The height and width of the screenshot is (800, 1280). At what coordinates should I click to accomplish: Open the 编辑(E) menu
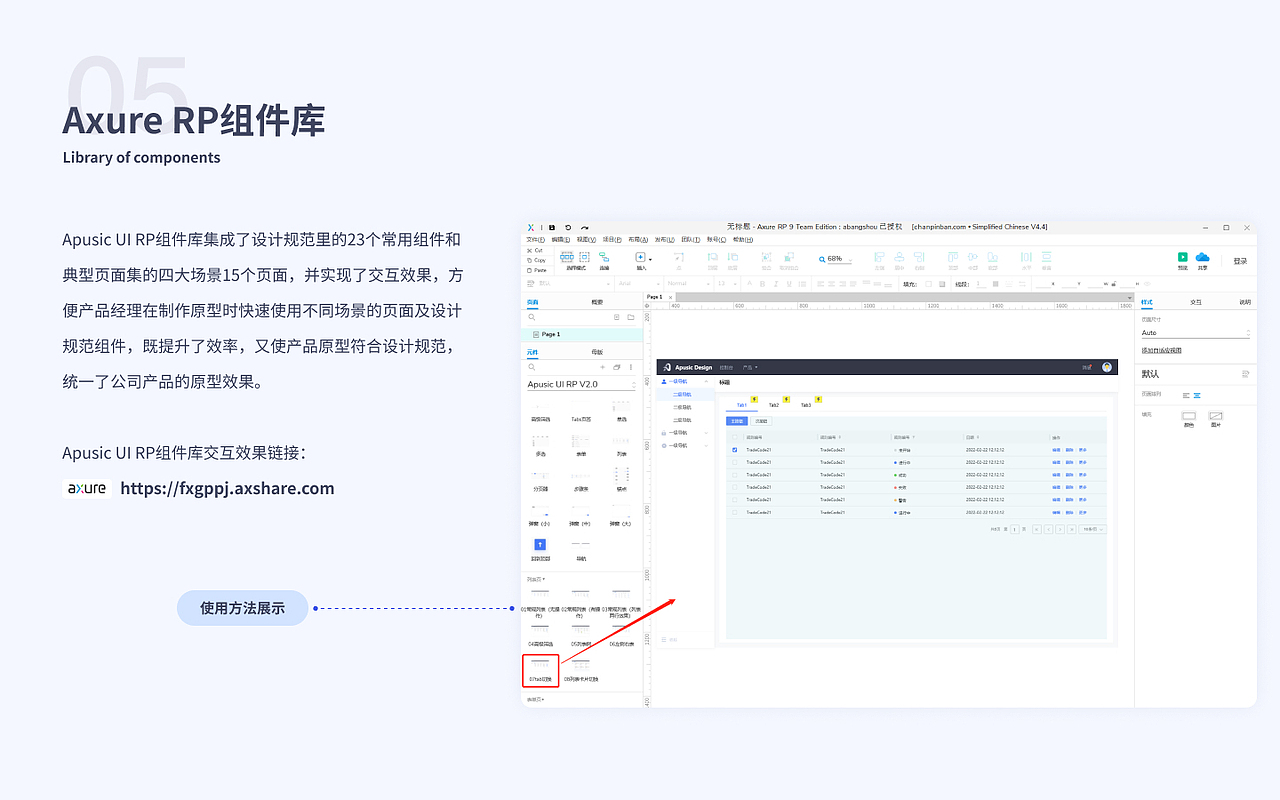561,240
